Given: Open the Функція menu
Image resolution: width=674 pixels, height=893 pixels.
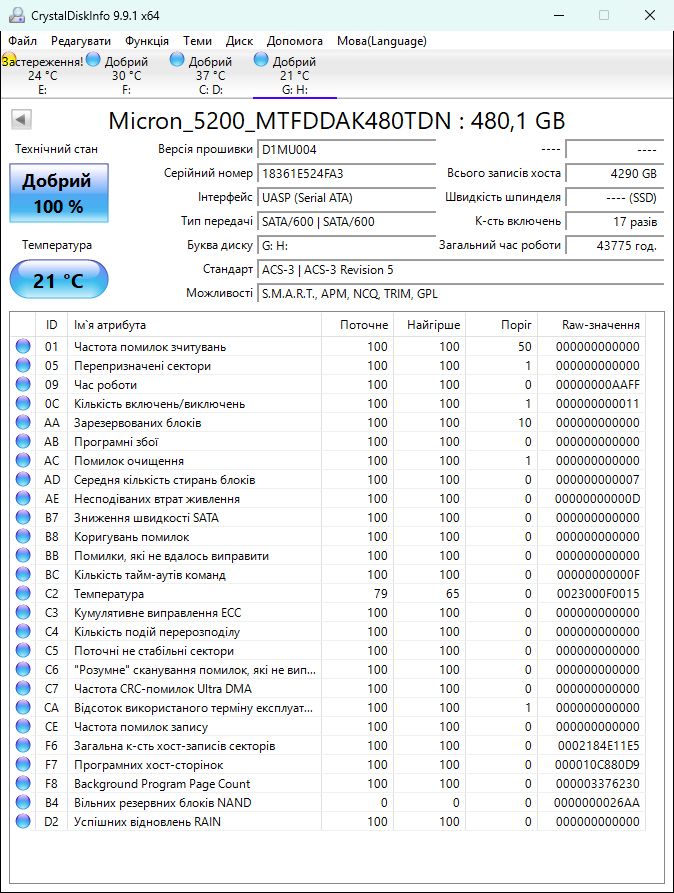Looking at the screenshot, I should click(x=147, y=41).
